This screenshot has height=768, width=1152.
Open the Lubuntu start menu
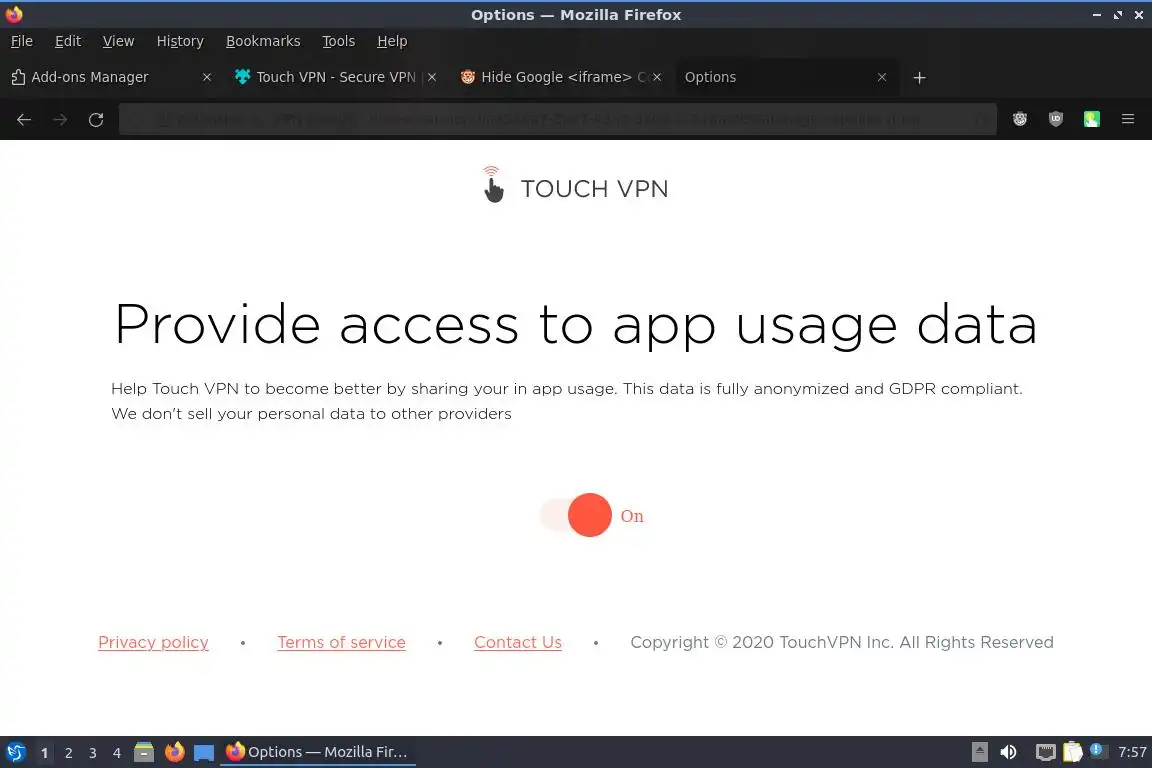click(x=15, y=752)
